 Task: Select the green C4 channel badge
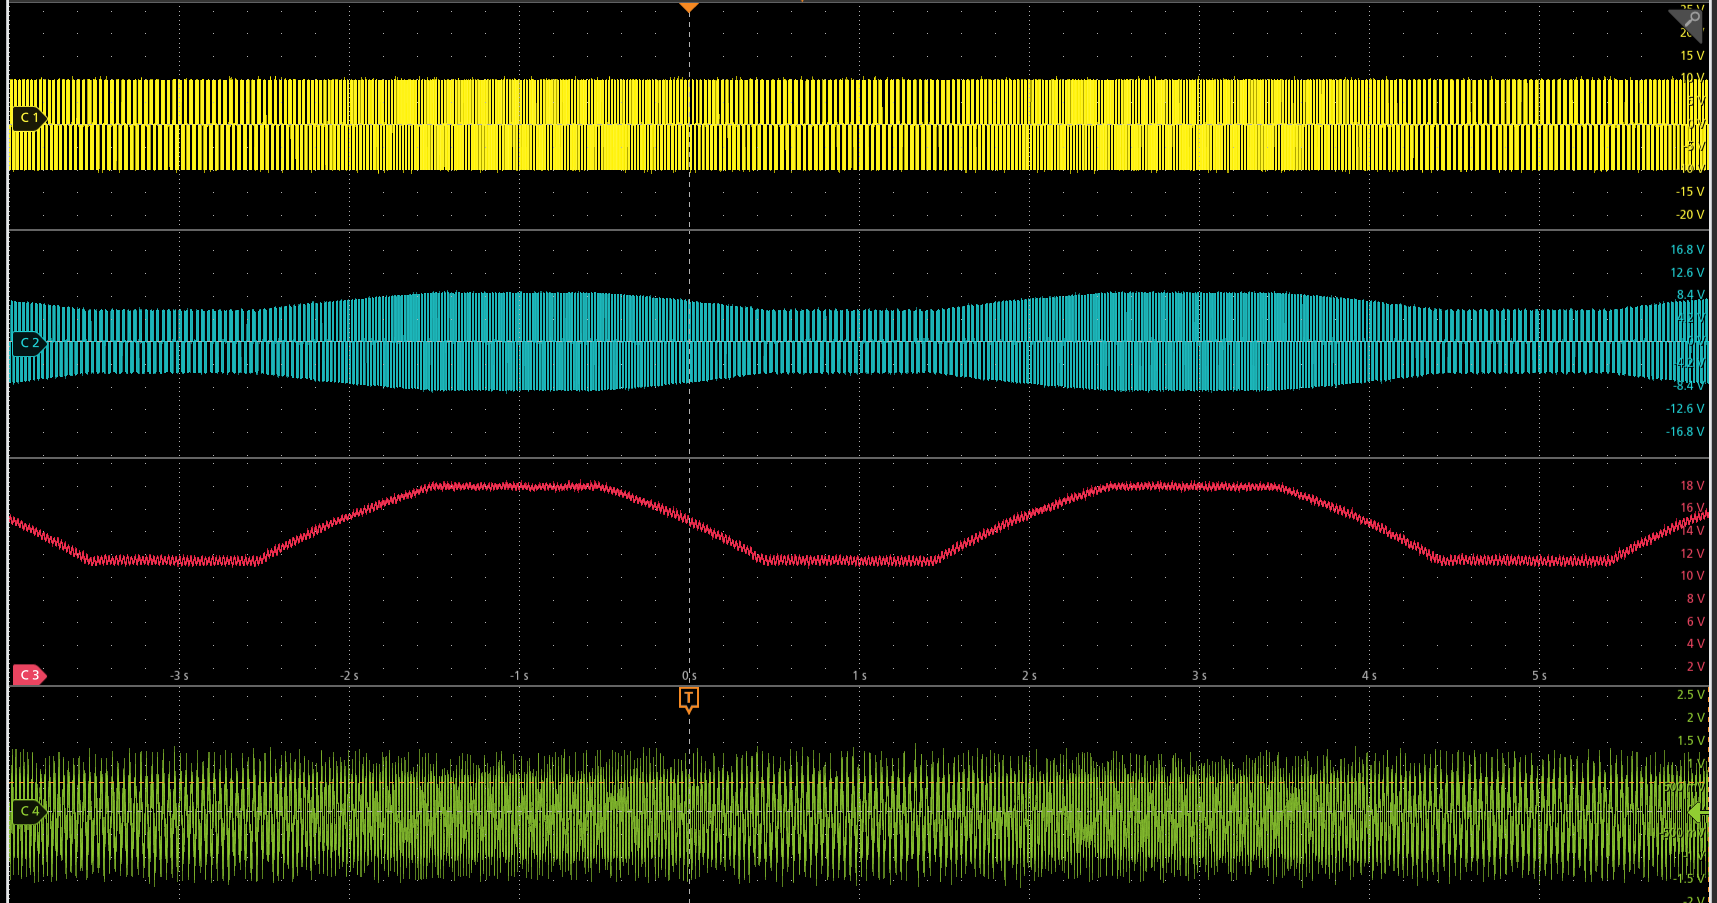click(30, 811)
